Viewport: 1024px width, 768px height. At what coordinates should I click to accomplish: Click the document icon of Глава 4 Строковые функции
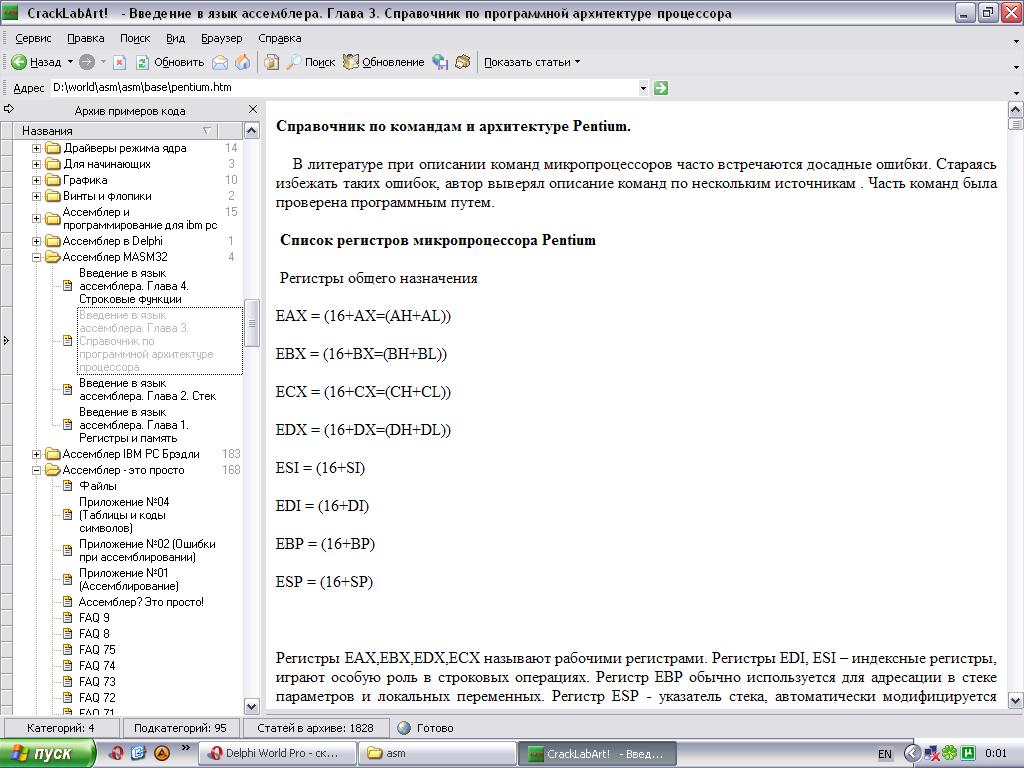pos(67,285)
